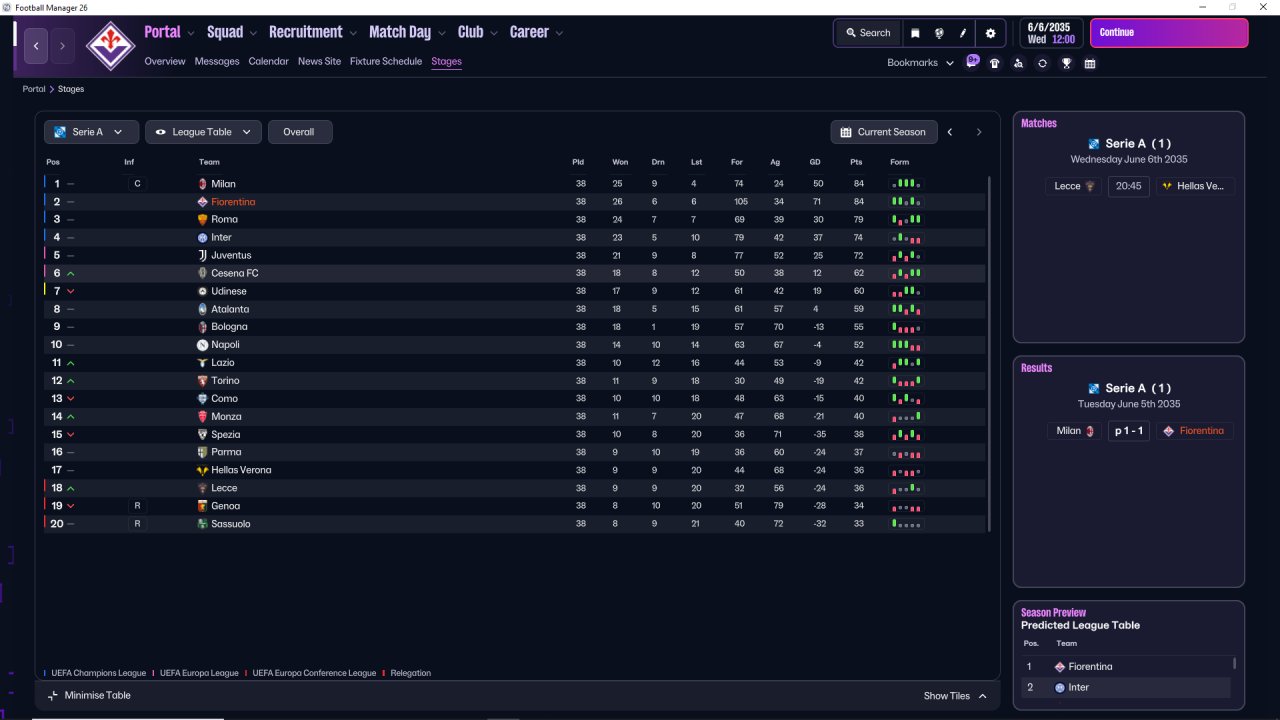Click the pencil edit icon in top toolbar
This screenshot has height=720, width=1280.
tap(964, 33)
